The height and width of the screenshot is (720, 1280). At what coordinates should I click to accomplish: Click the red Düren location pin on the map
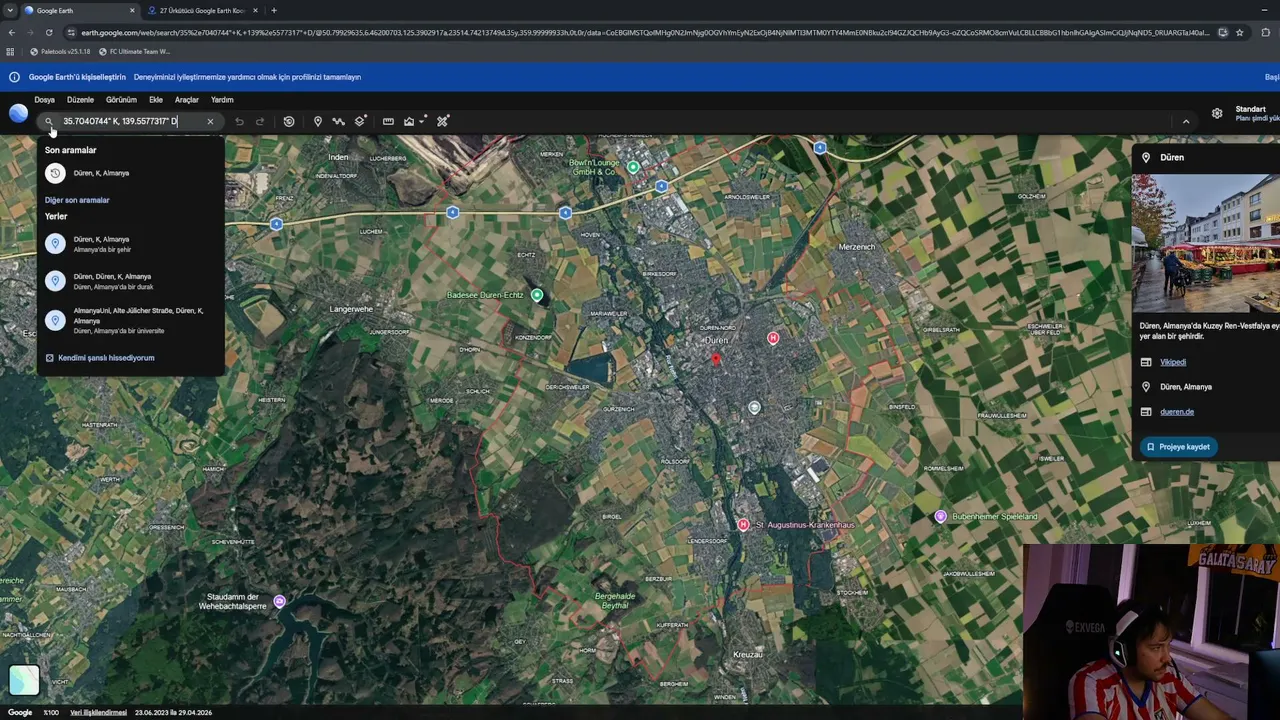(x=715, y=358)
